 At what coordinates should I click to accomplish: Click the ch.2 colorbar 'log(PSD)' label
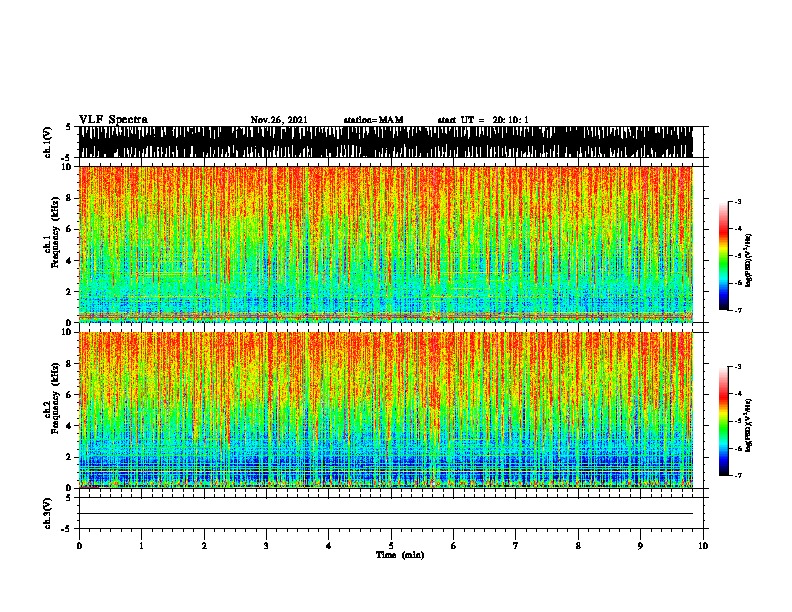point(748,425)
